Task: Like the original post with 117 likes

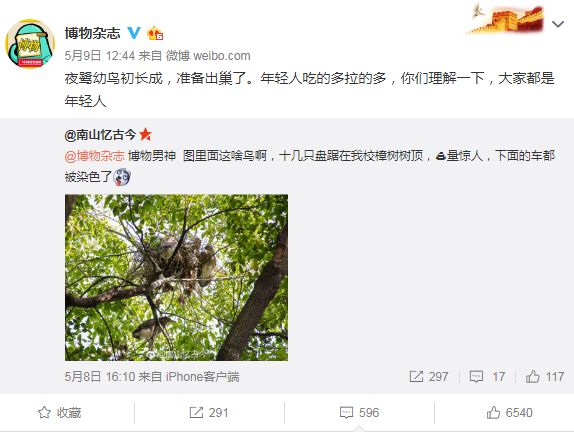Action: pyautogui.click(x=544, y=377)
